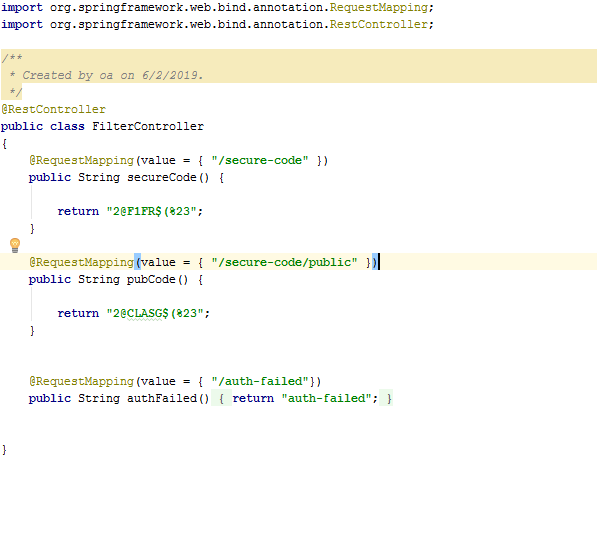Click the @RequestMapping annotation above secureCode
The image size is (597, 543).
point(81,160)
